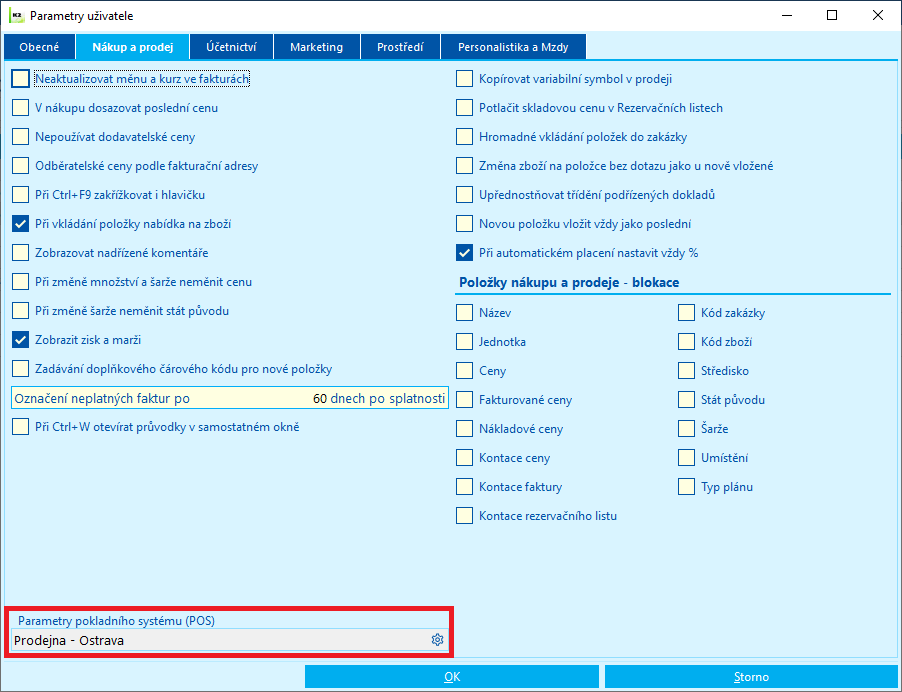This screenshot has height=692, width=902.
Task: Toggle Při změně šarže neměnit stát původu
Action: point(20,311)
